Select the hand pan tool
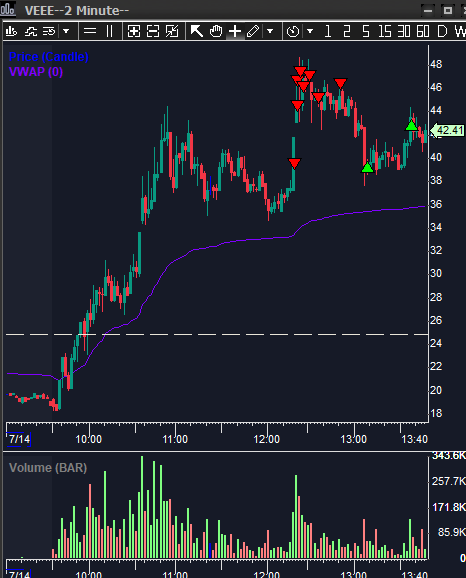466x578 pixels. click(216, 31)
